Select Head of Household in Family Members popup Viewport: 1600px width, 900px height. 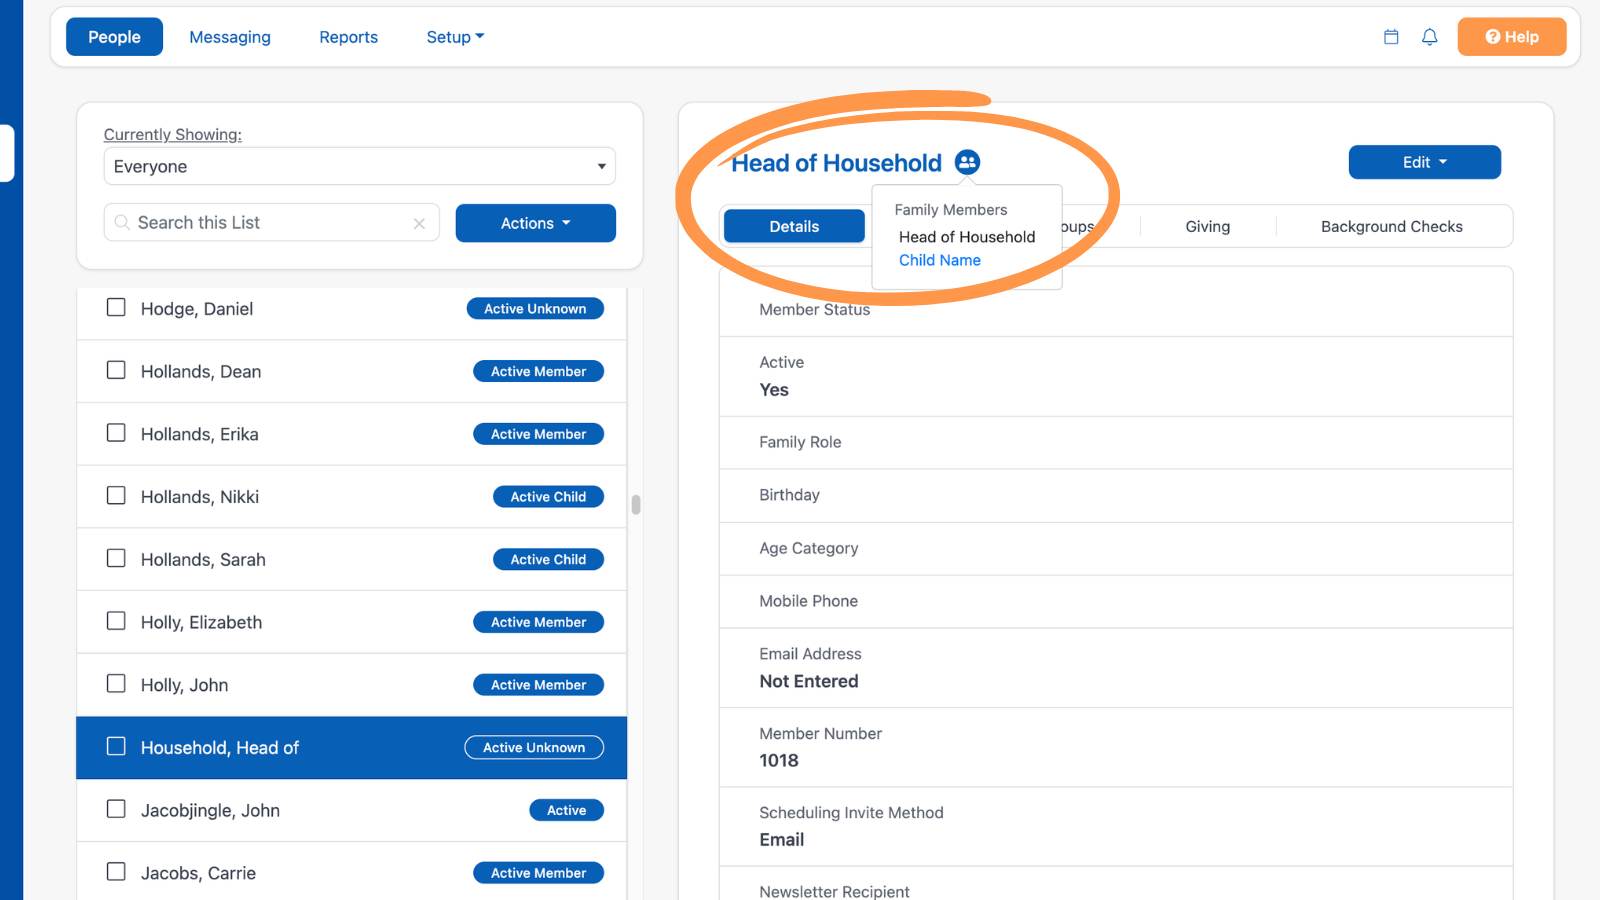(x=967, y=237)
